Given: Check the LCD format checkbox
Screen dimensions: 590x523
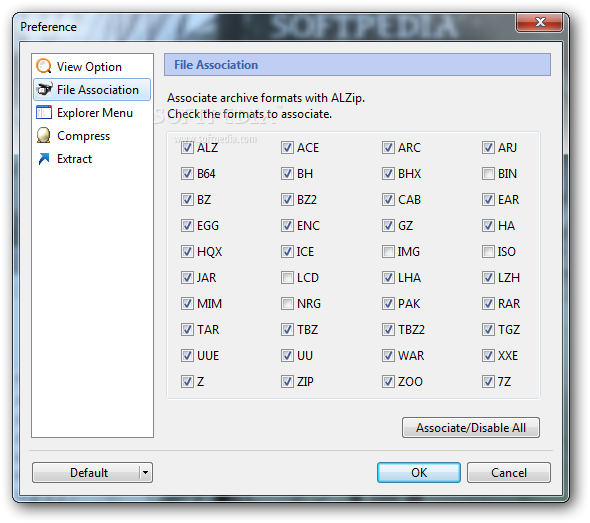Looking at the screenshot, I should pos(287,278).
